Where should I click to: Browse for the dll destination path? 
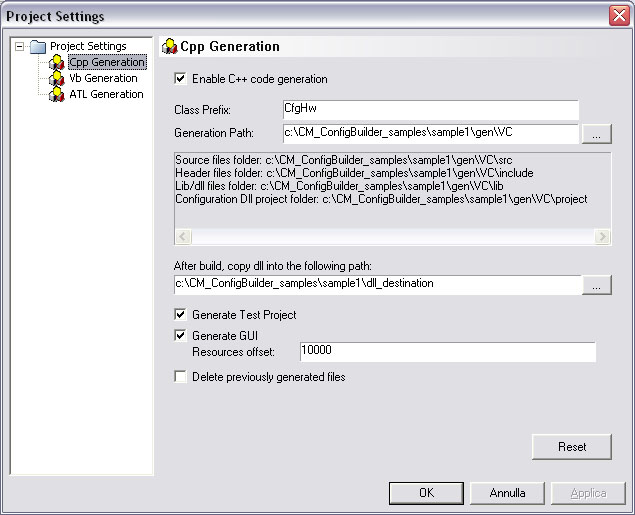click(596, 285)
